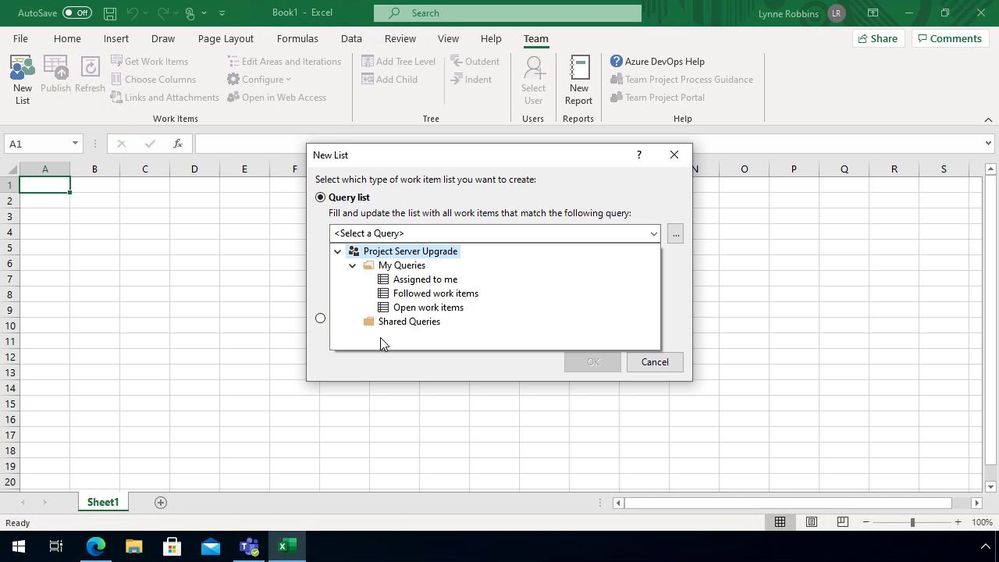Viewport: 999px width, 562px height.
Task: Switch to the Insert tab
Action: 116,38
